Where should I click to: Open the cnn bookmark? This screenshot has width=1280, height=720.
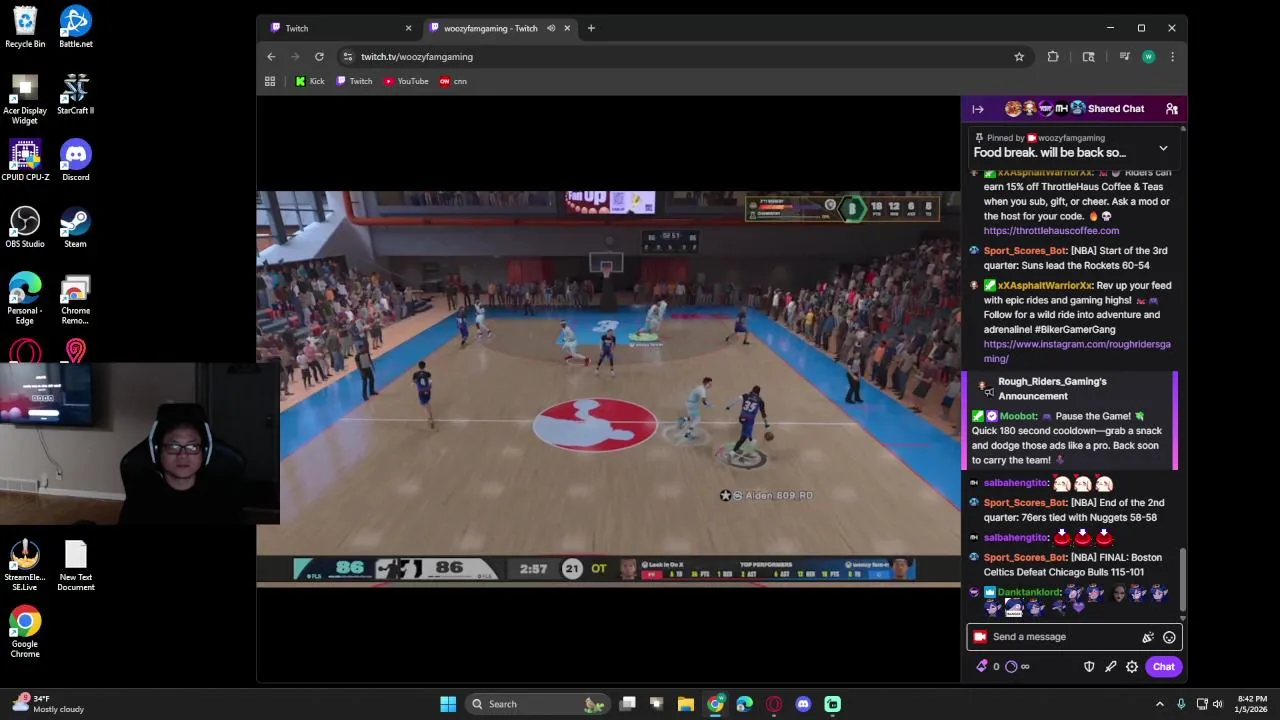point(453,81)
